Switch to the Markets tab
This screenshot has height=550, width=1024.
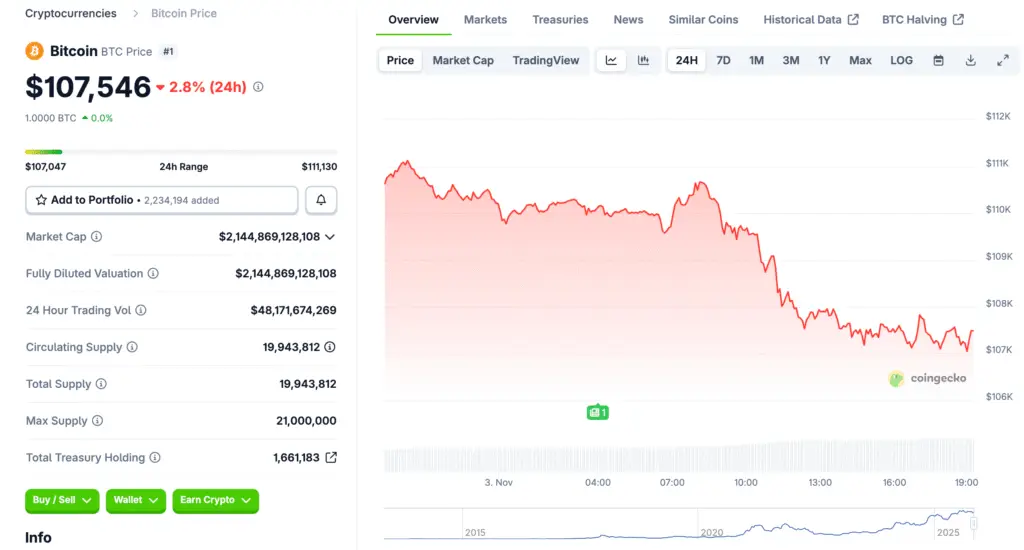(485, 20)
